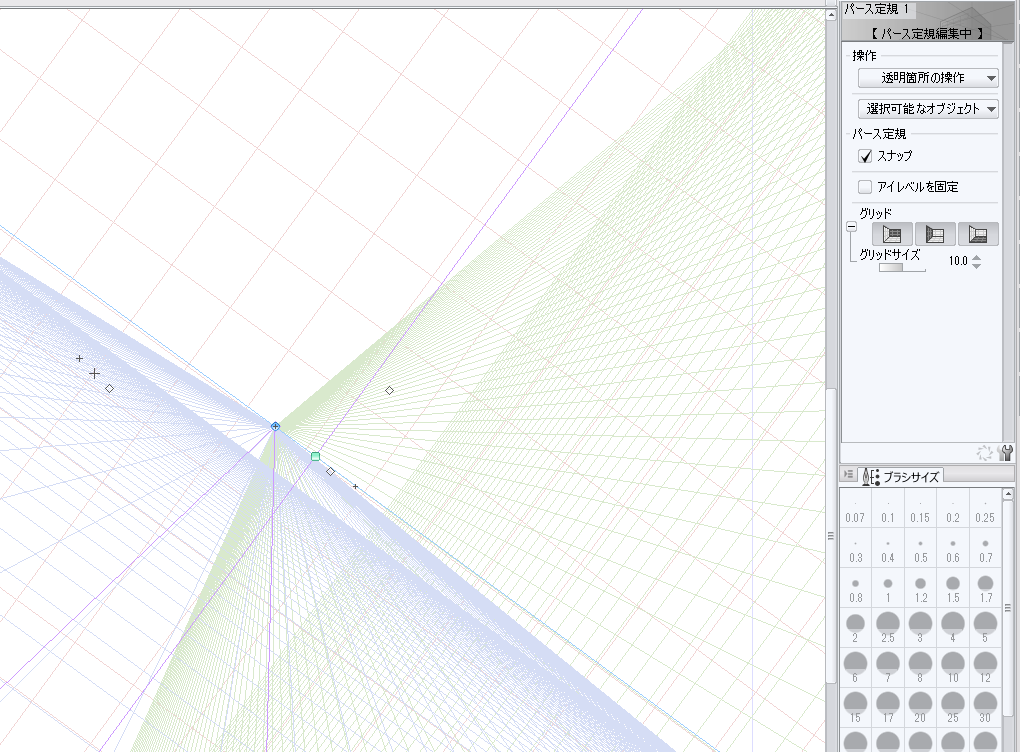Viewport: 1020px width, 752px height.
Task: Choose brush size 25
Action: [x=953, y=707]
